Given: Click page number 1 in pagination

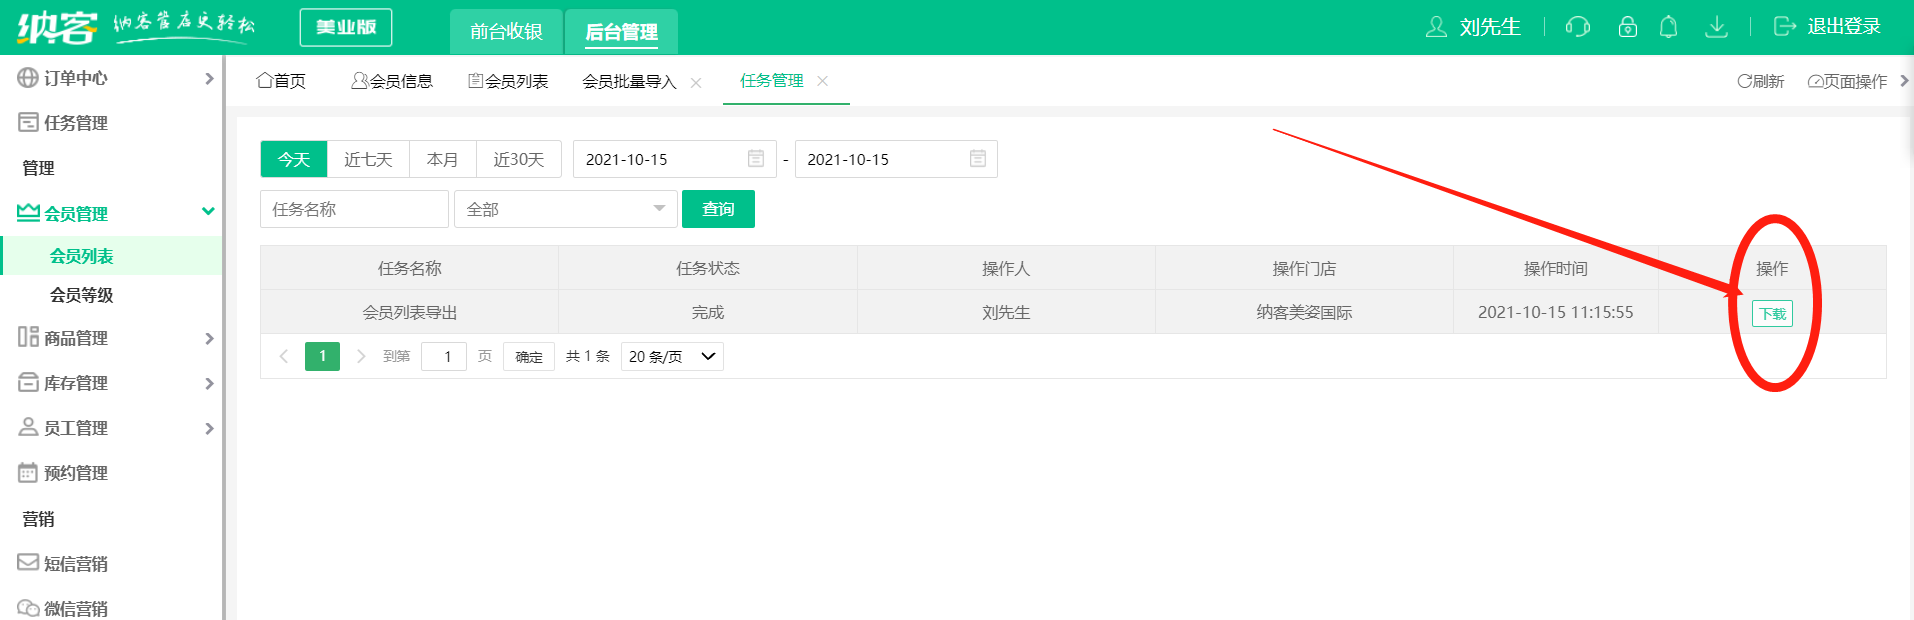Looking at the screenshot, I should point(322,356).
